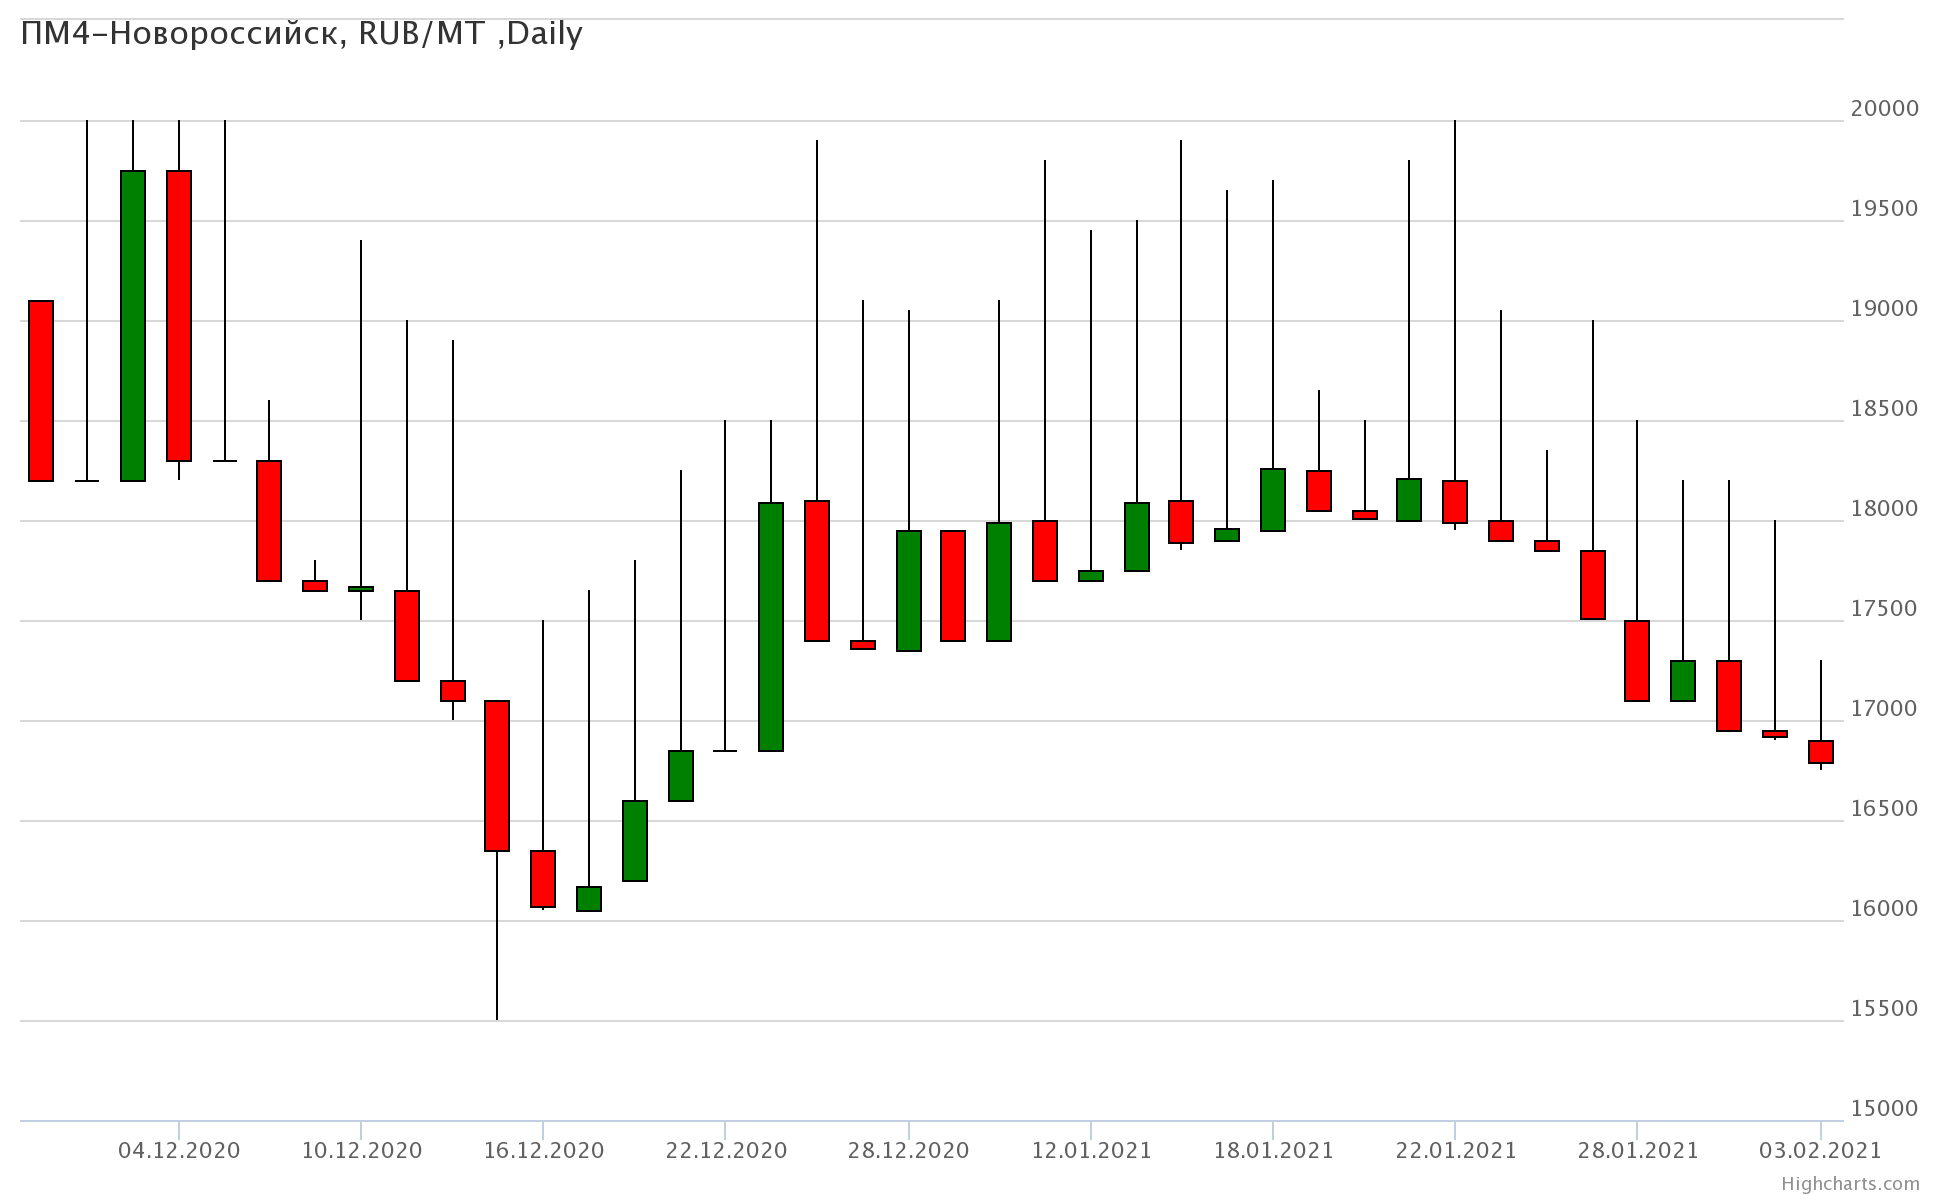1940x1200 pixels.
Task: Click the 10.12.2020 x-axis date label
Action: (361, 1150)
